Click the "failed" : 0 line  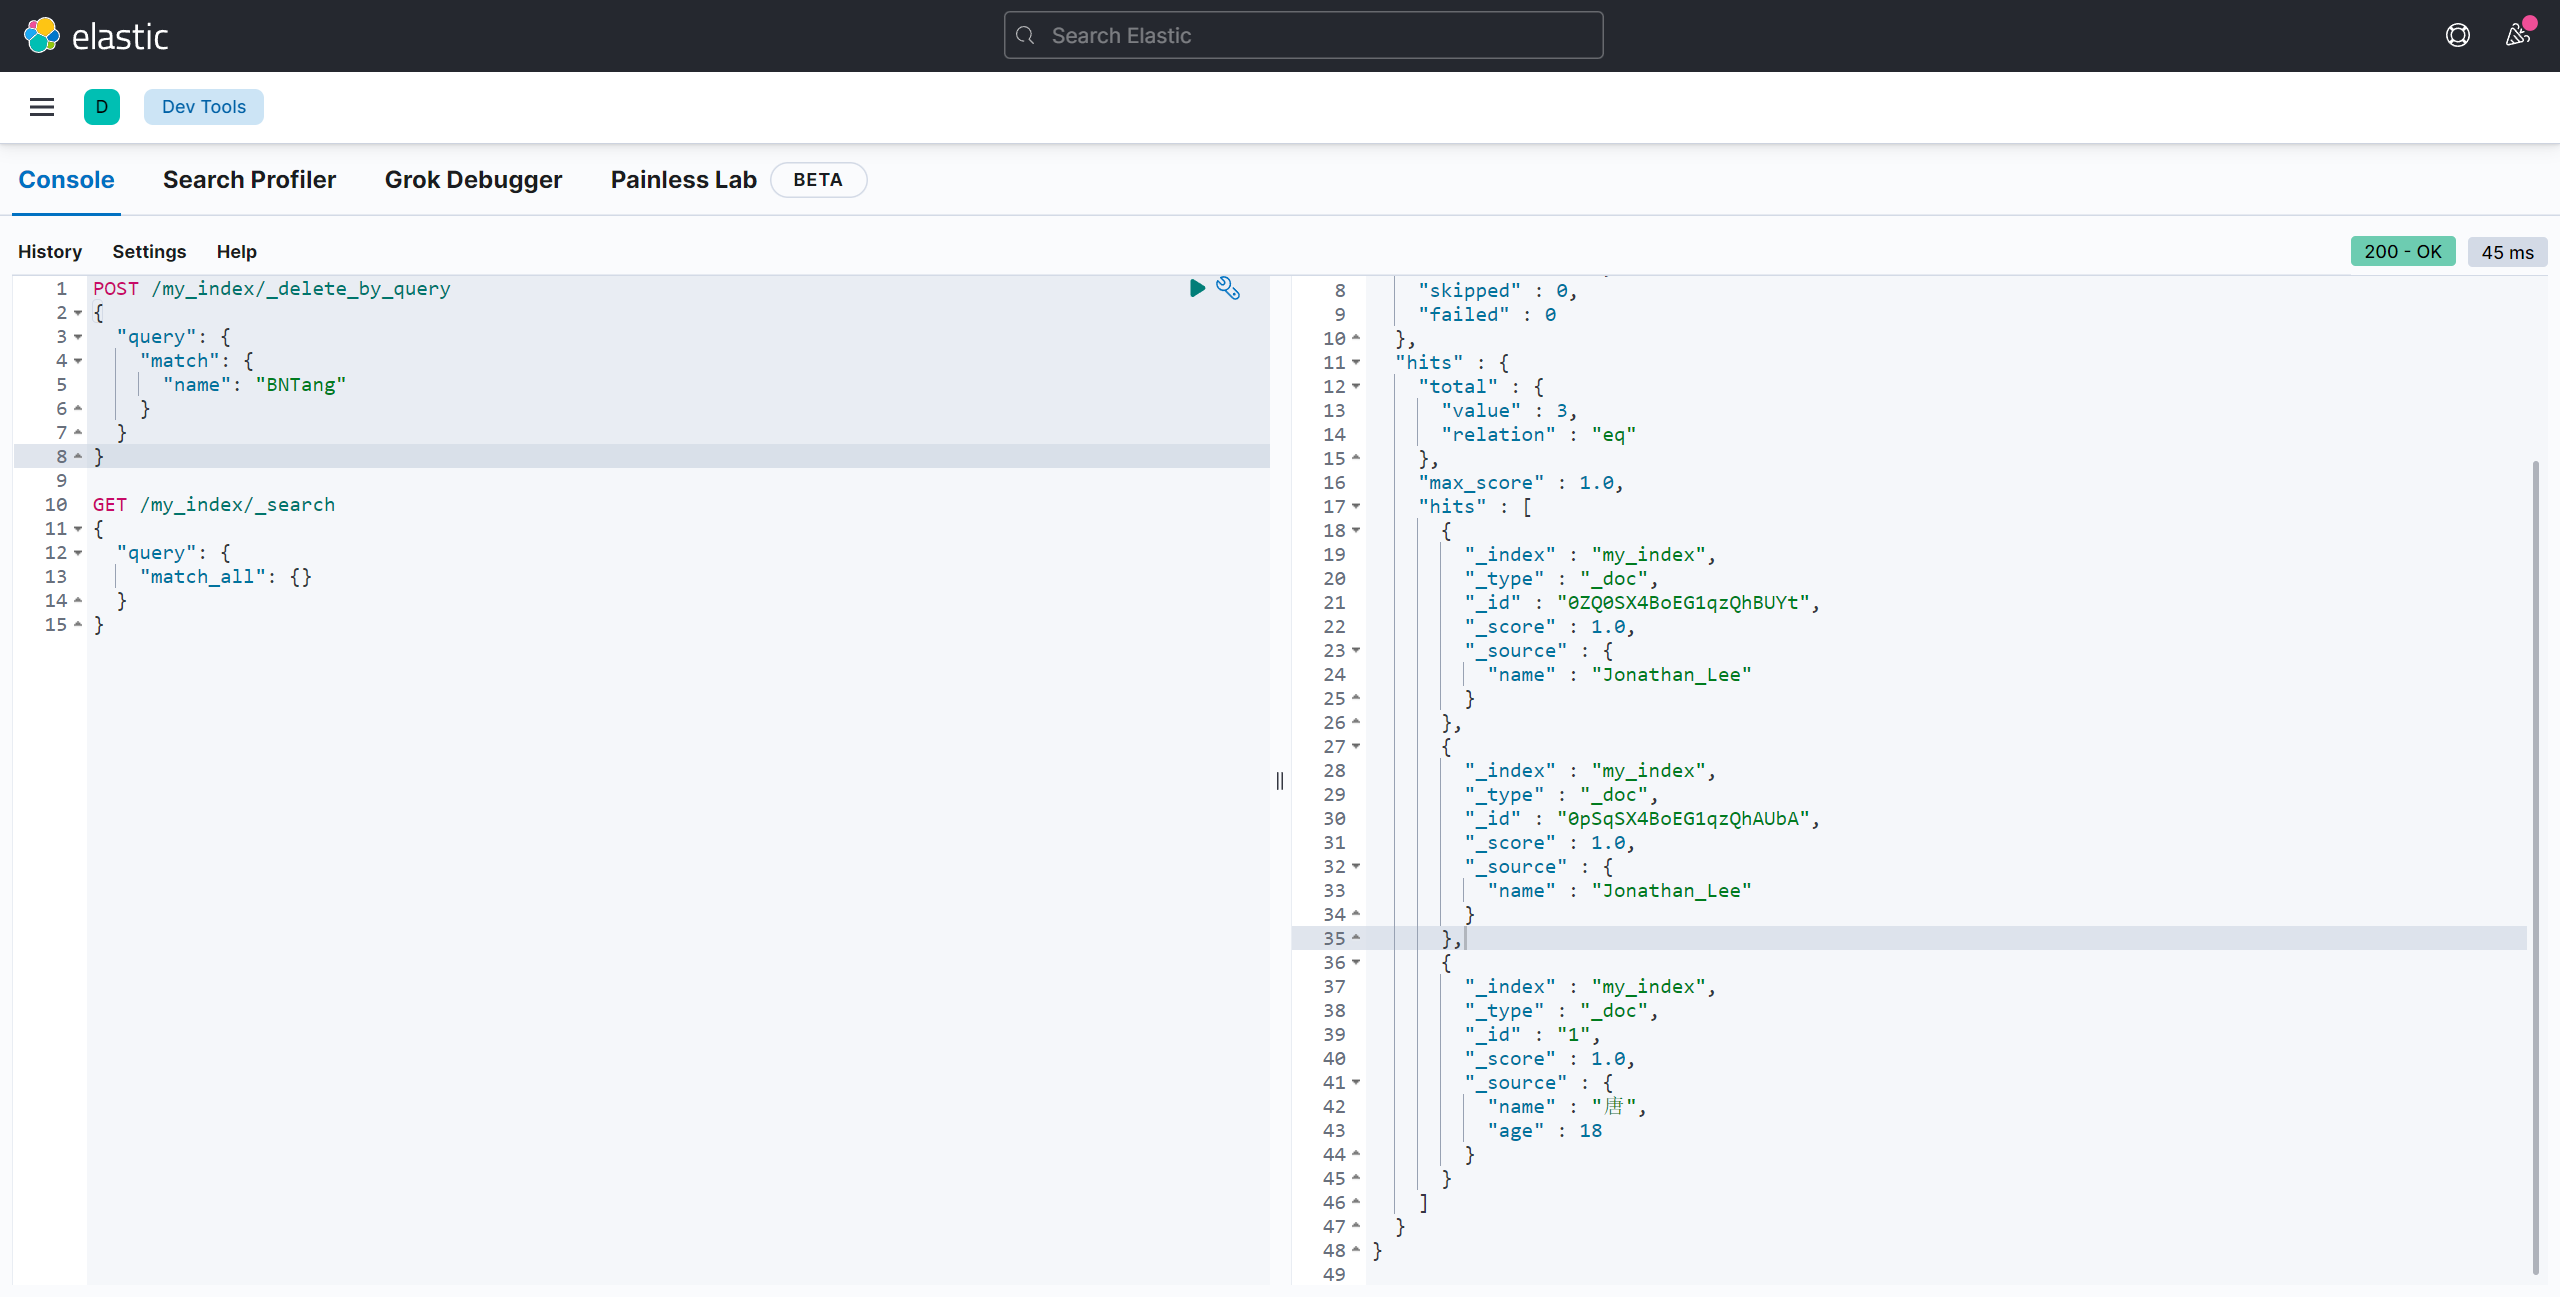click(1487, 315)
